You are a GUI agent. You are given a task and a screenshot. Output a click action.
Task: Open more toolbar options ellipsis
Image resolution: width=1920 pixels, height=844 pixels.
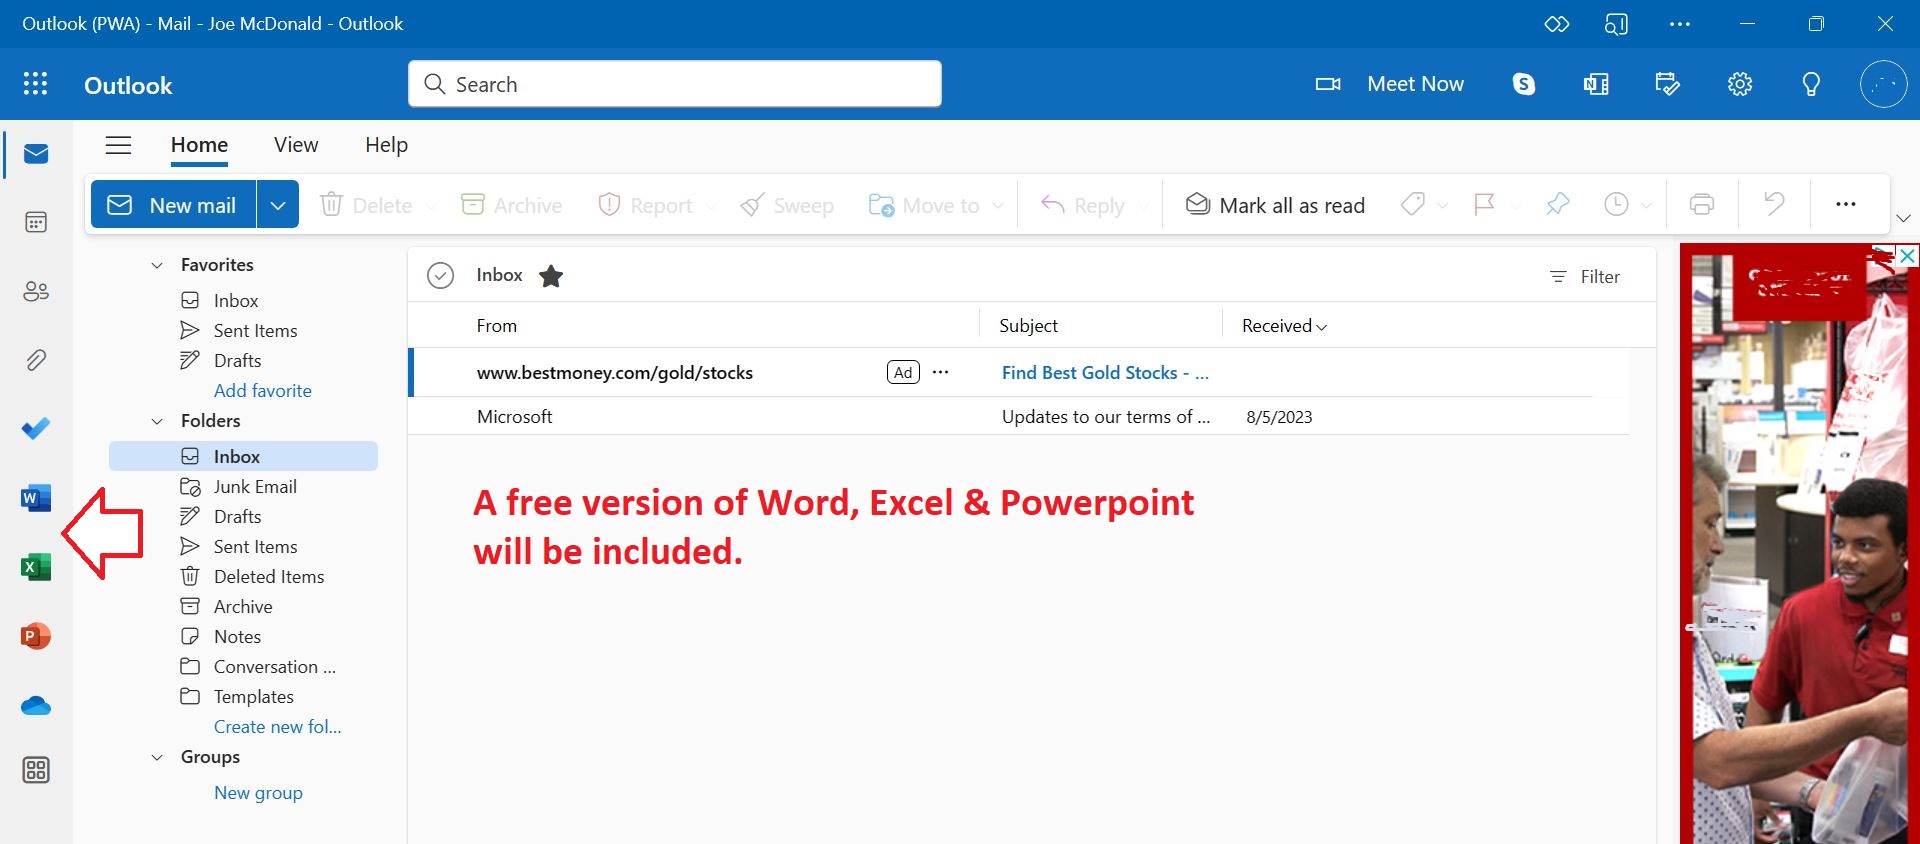pyautogui.click(x=1846, y=205)
